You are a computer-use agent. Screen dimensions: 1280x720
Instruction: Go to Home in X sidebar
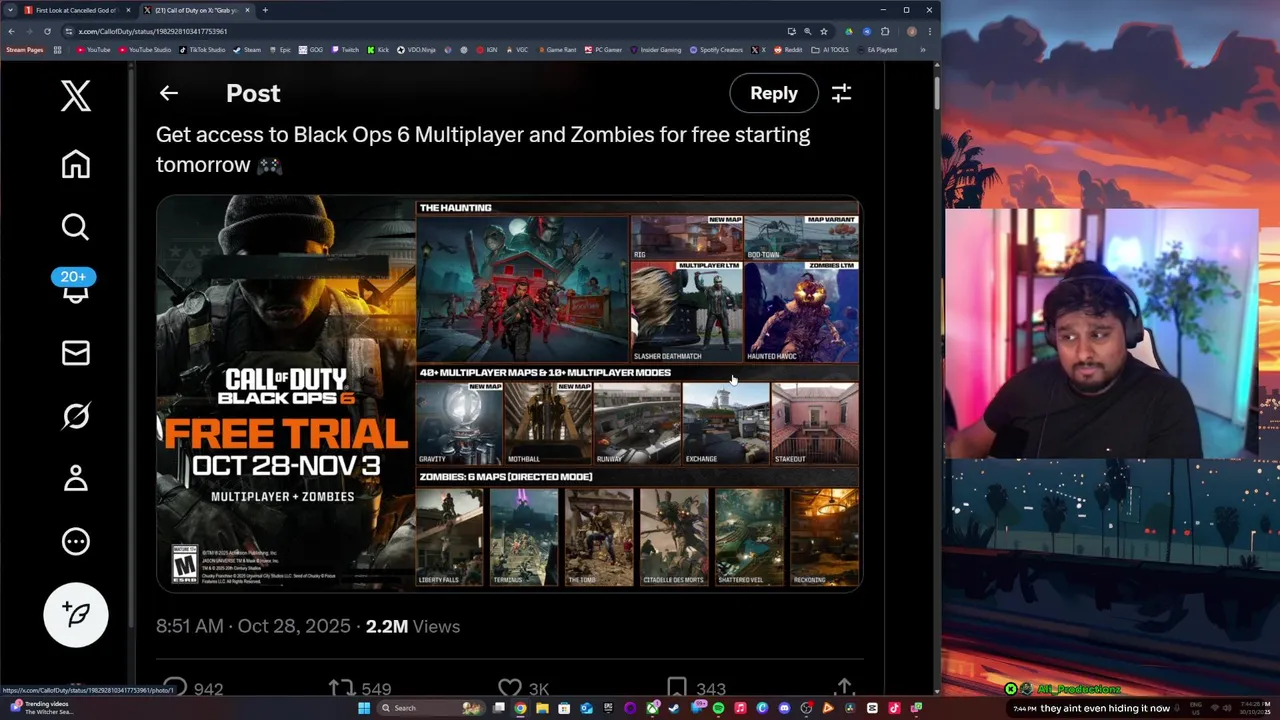click(x=76, y=164)
